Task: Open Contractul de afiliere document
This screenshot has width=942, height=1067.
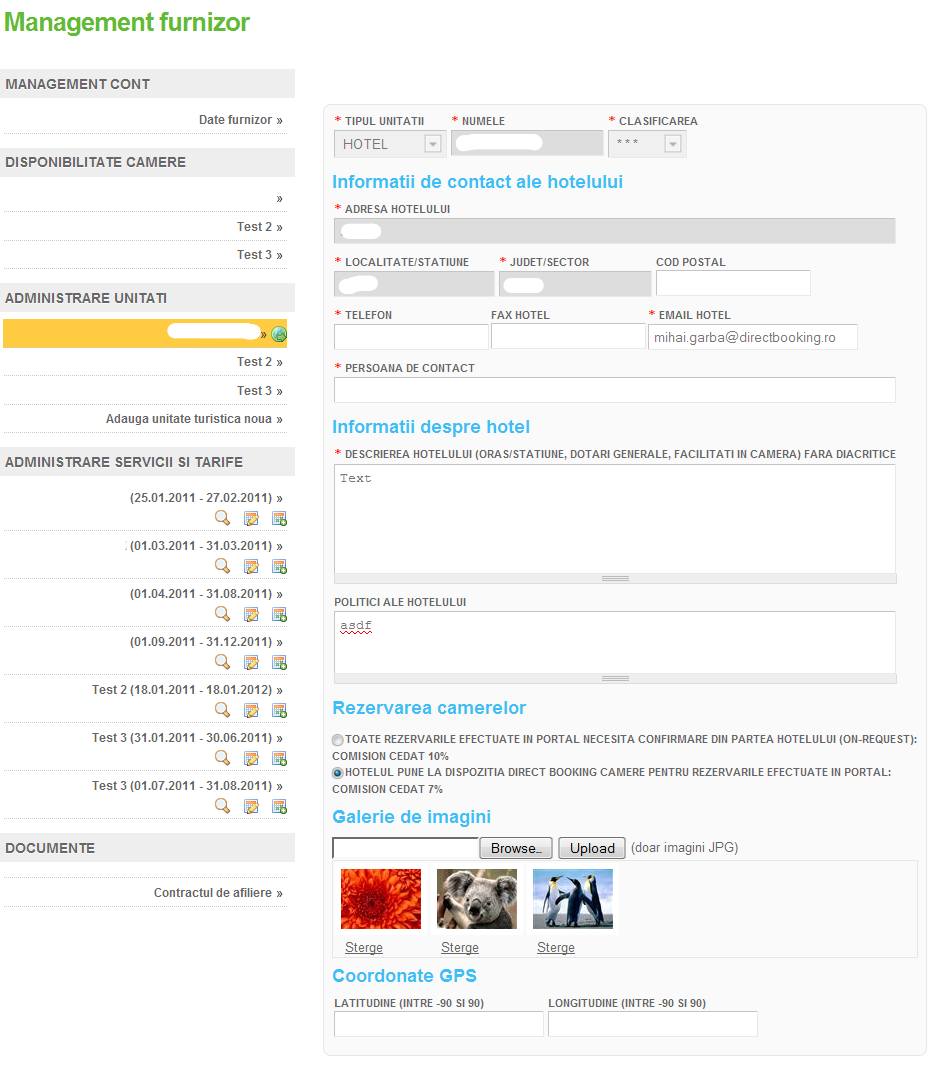Action: [x=217, y=893]
